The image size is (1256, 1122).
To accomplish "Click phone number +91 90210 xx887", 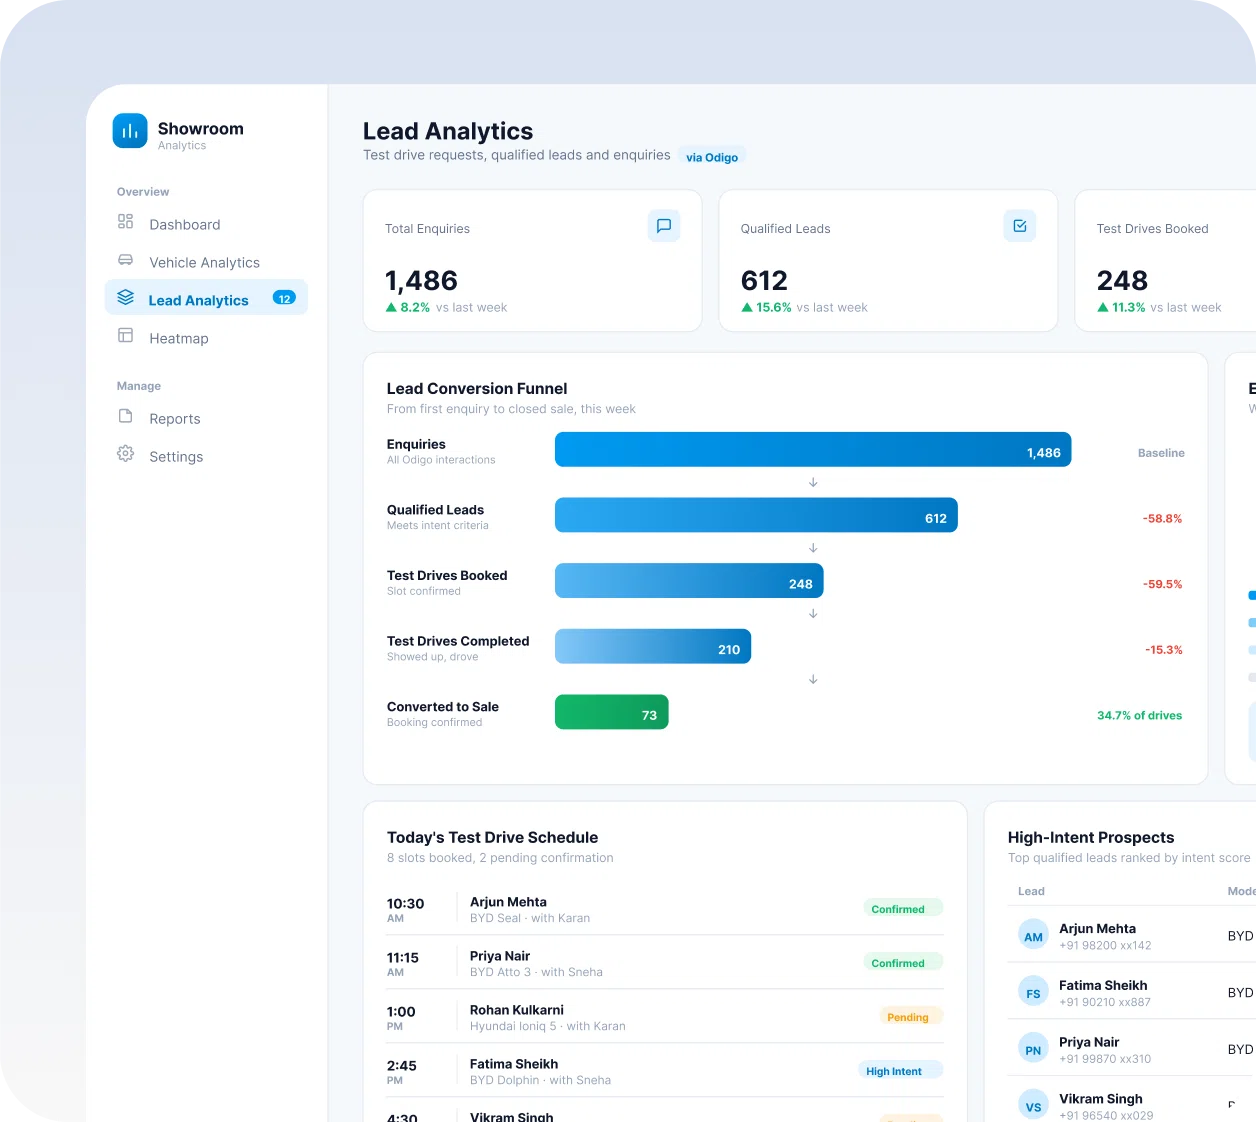I will click(1105, 1002).
